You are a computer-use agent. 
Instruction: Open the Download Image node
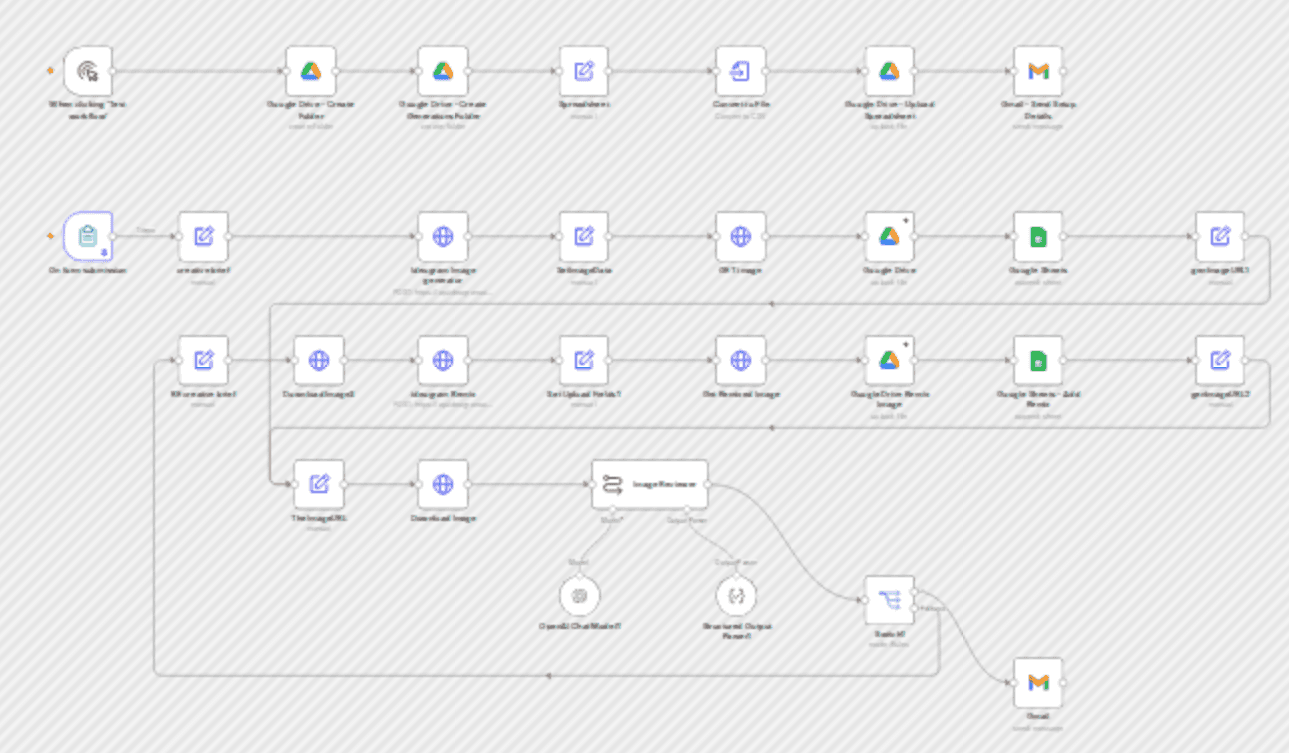tap(443, 484)
